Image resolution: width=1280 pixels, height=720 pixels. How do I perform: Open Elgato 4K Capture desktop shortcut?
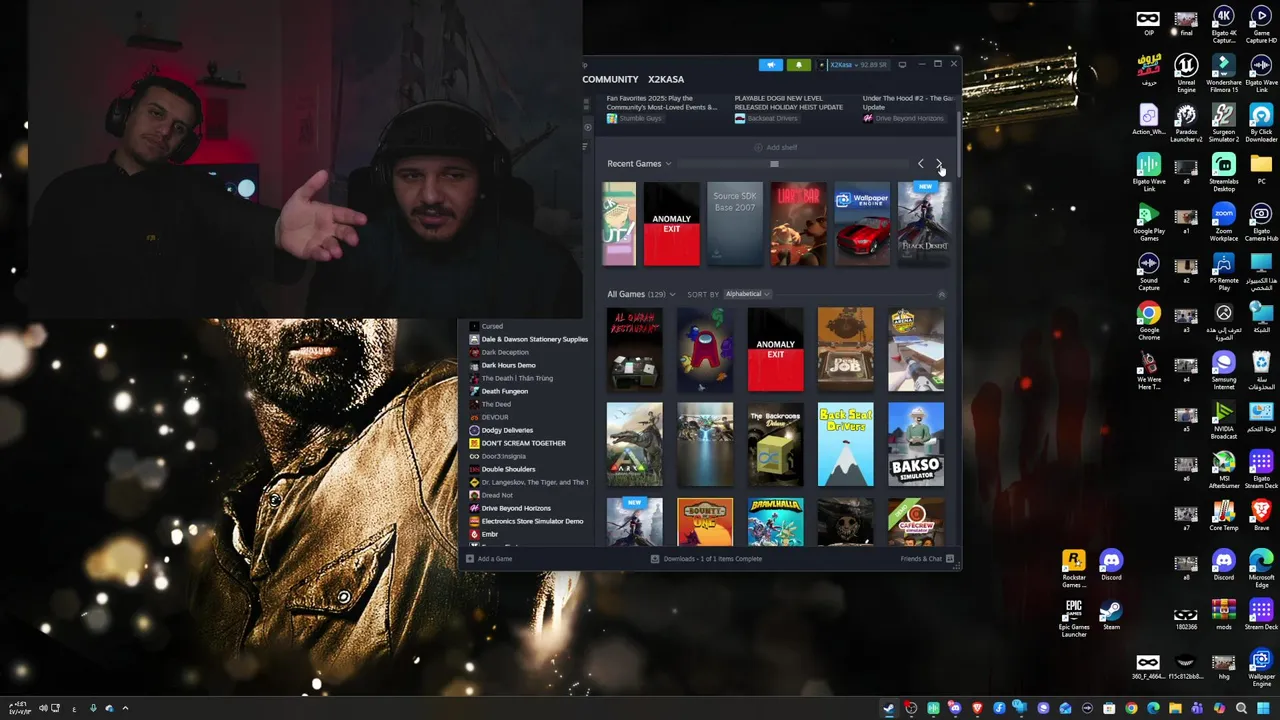pyautogui.click(x=1224, y=24)
